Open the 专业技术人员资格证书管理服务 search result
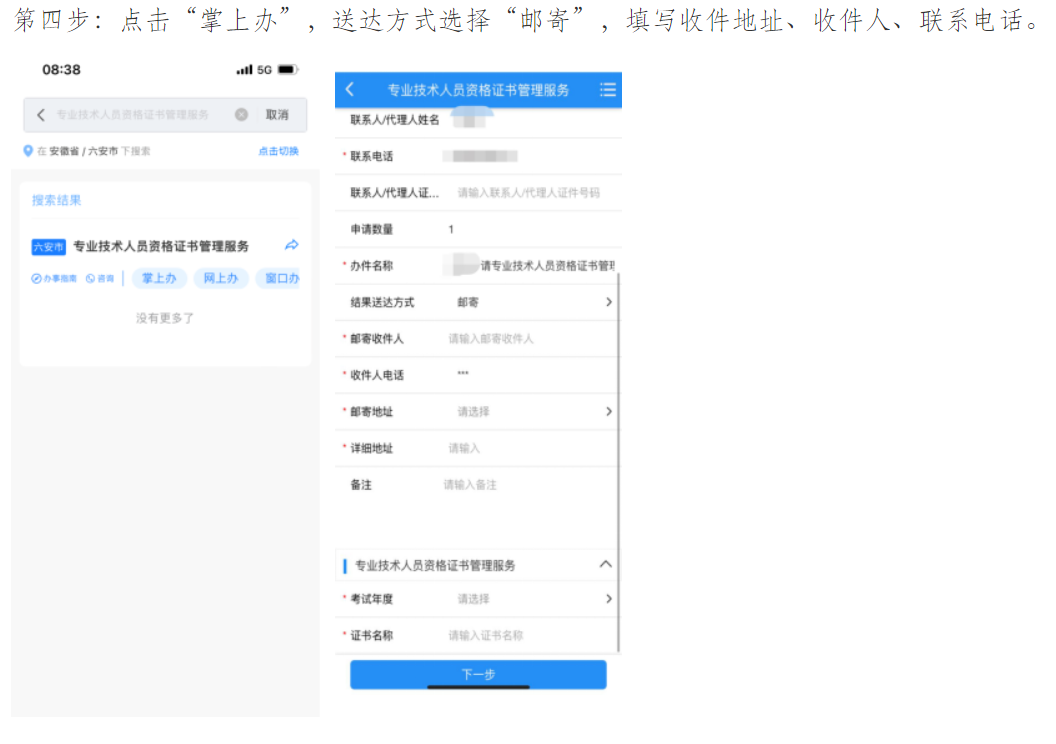1056x744 pixels. coord(161,246)
